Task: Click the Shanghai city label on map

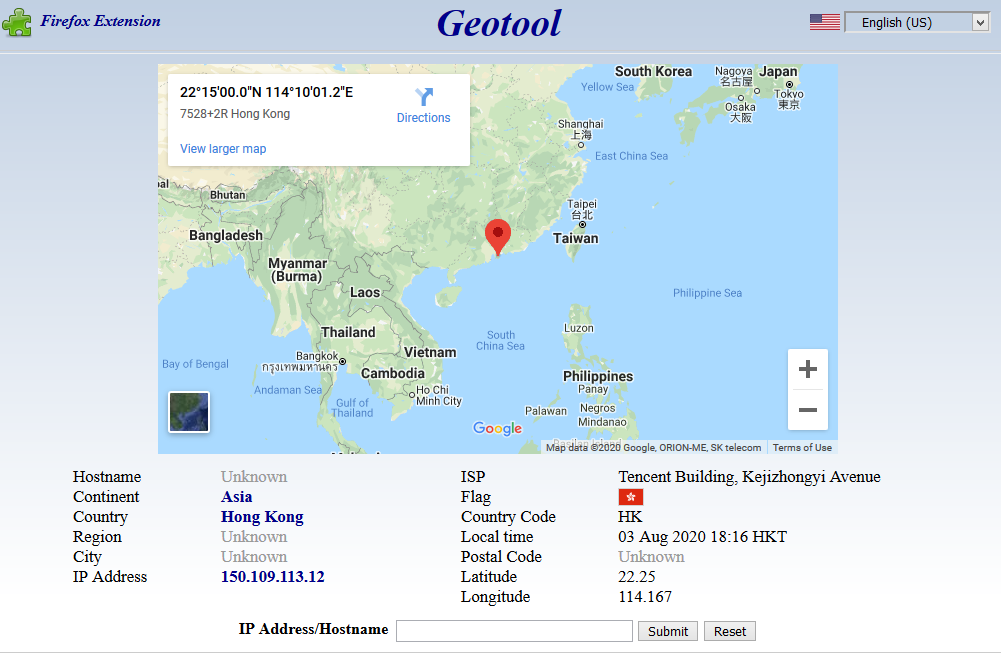Action: 580,129
